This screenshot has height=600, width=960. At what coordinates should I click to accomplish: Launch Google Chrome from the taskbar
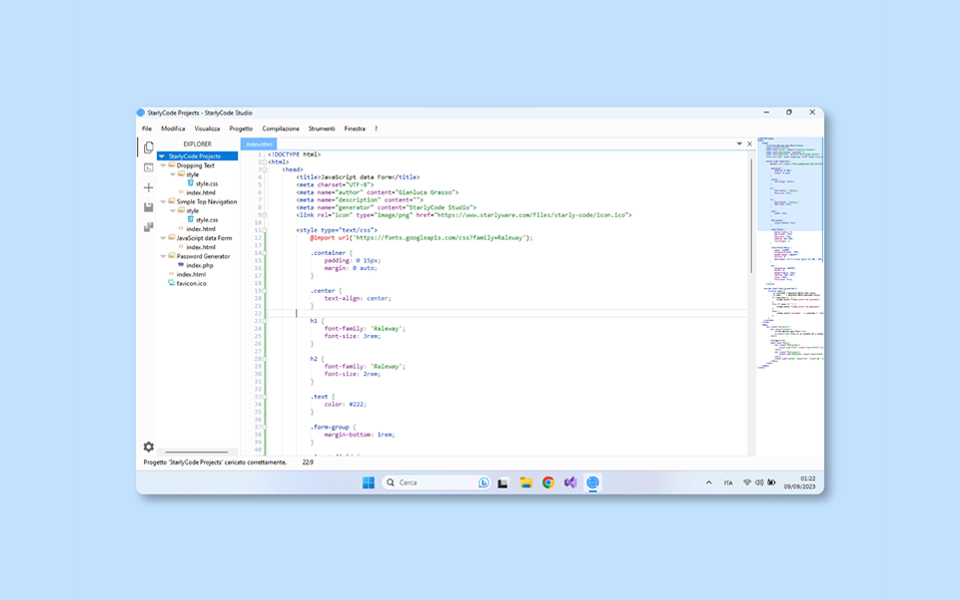pyautogui.click(x=548, y=482)
